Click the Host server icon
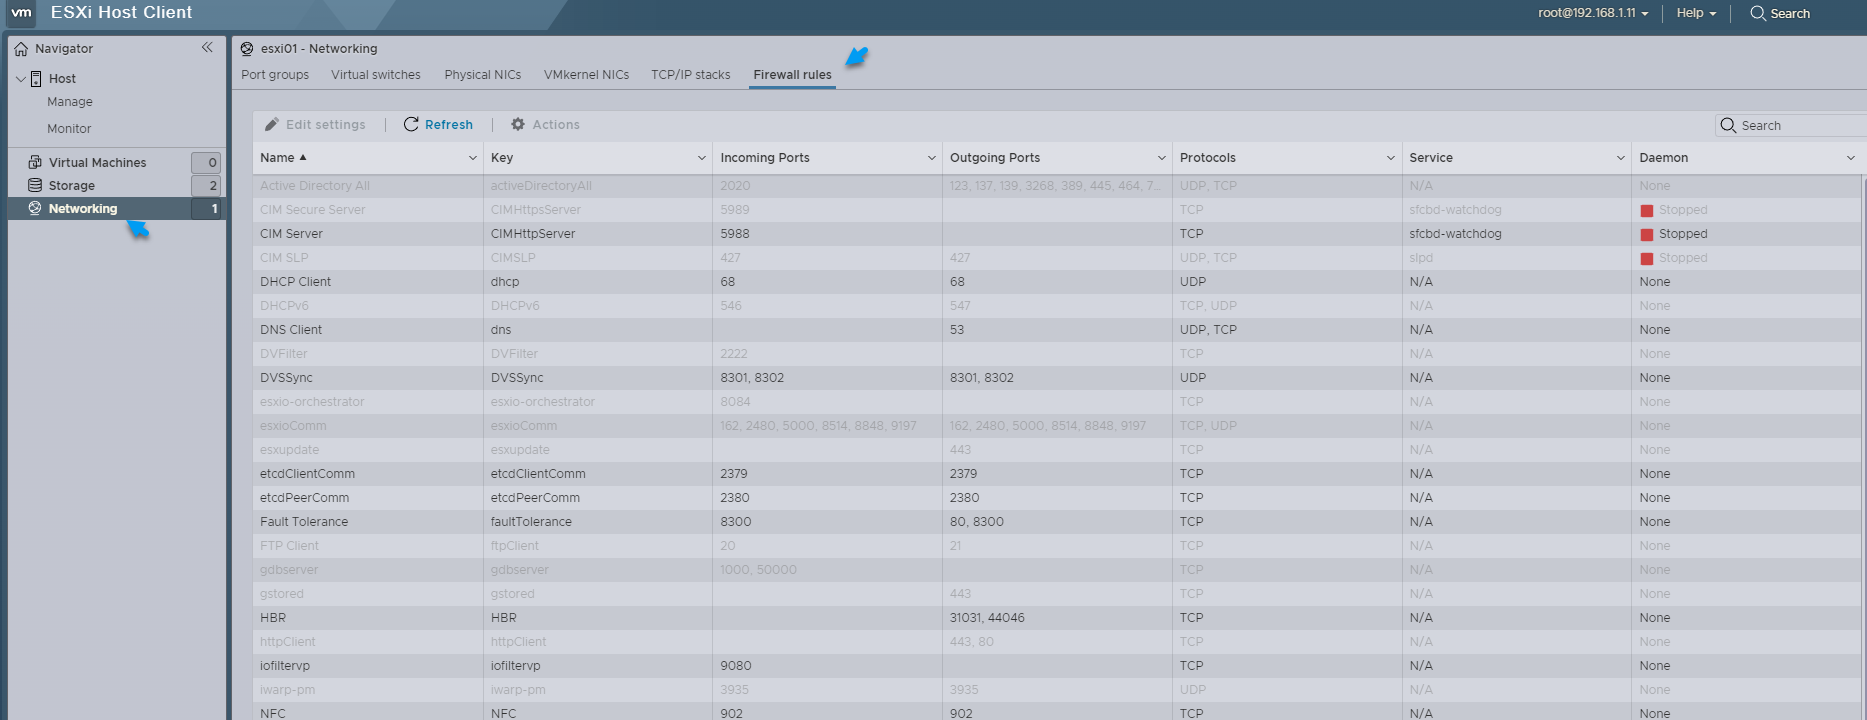Screen dimensions: 1867x720 (36, 79)
